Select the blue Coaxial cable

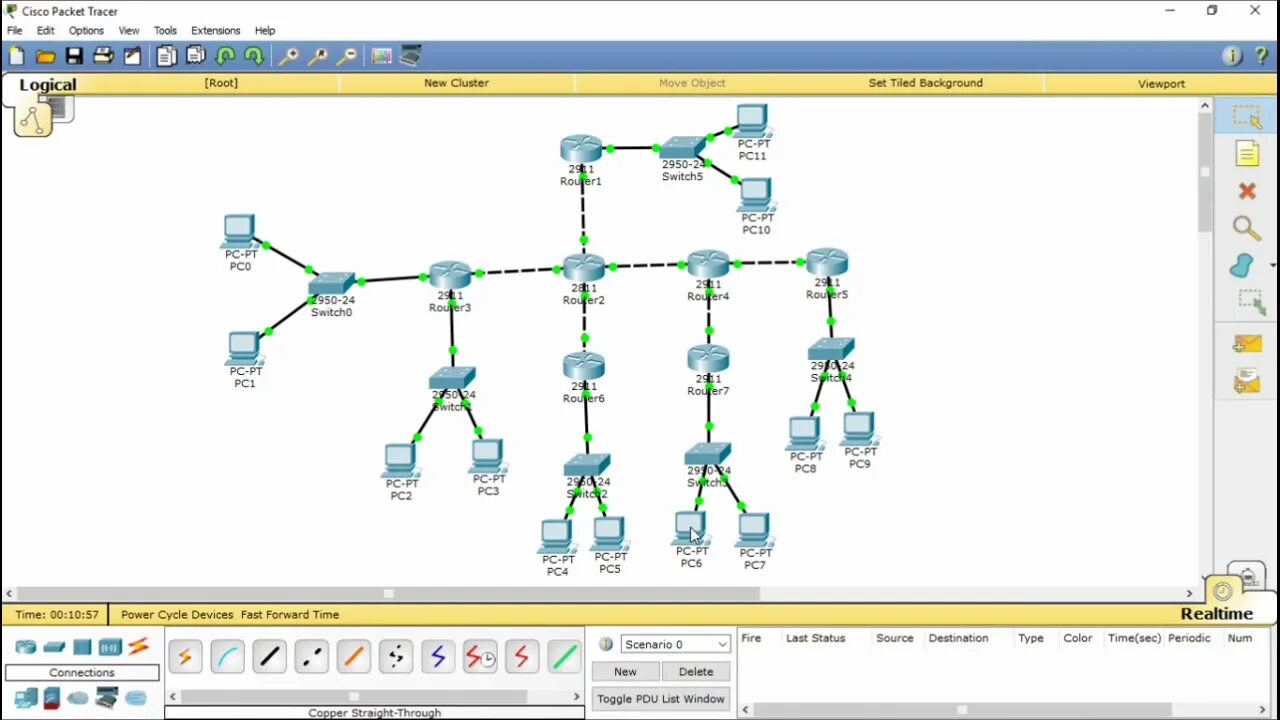tap(437, 656)
